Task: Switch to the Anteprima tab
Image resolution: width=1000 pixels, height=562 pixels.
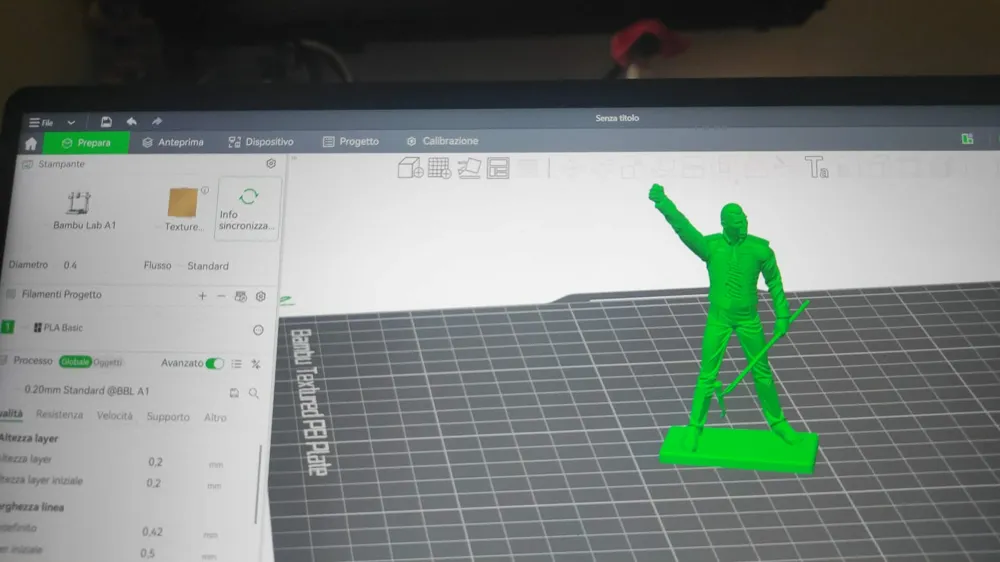Action: (173, 142)
